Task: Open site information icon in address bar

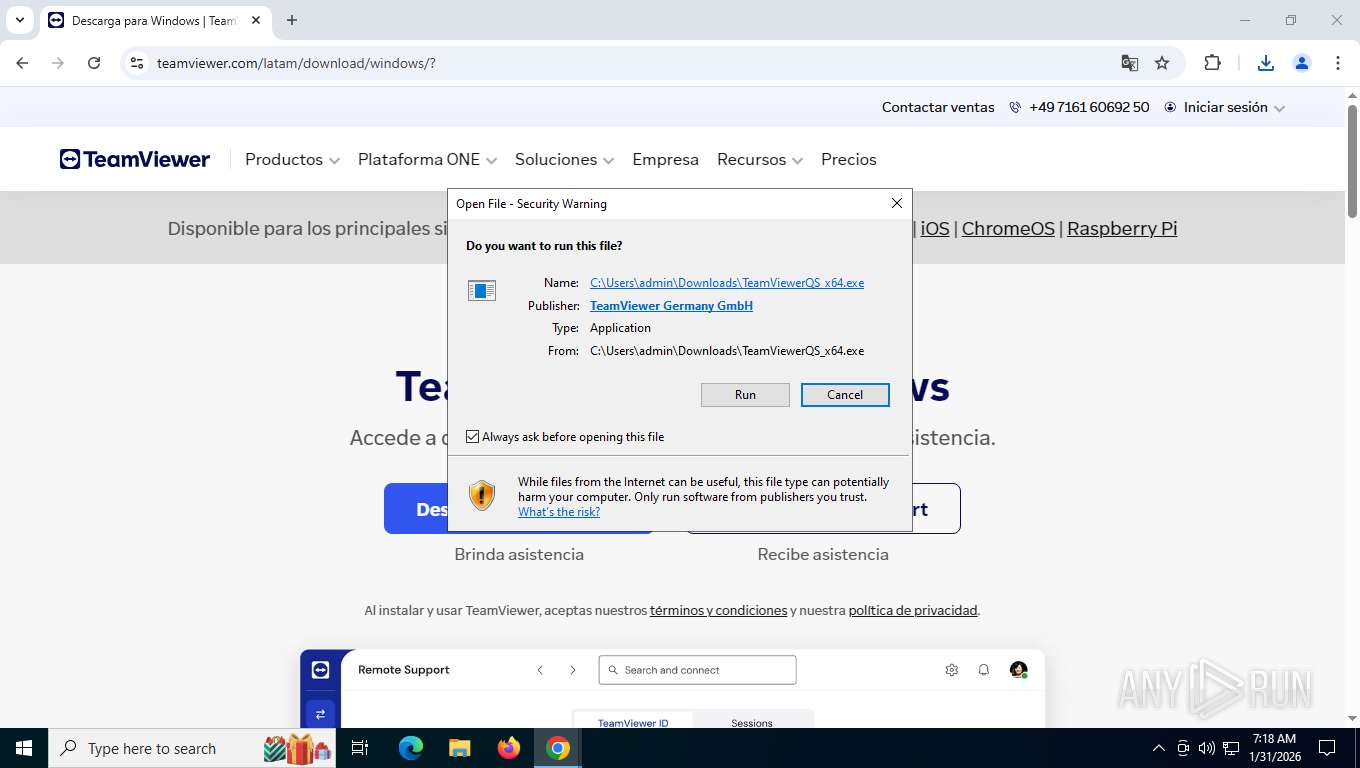Action: coord(137,63)
